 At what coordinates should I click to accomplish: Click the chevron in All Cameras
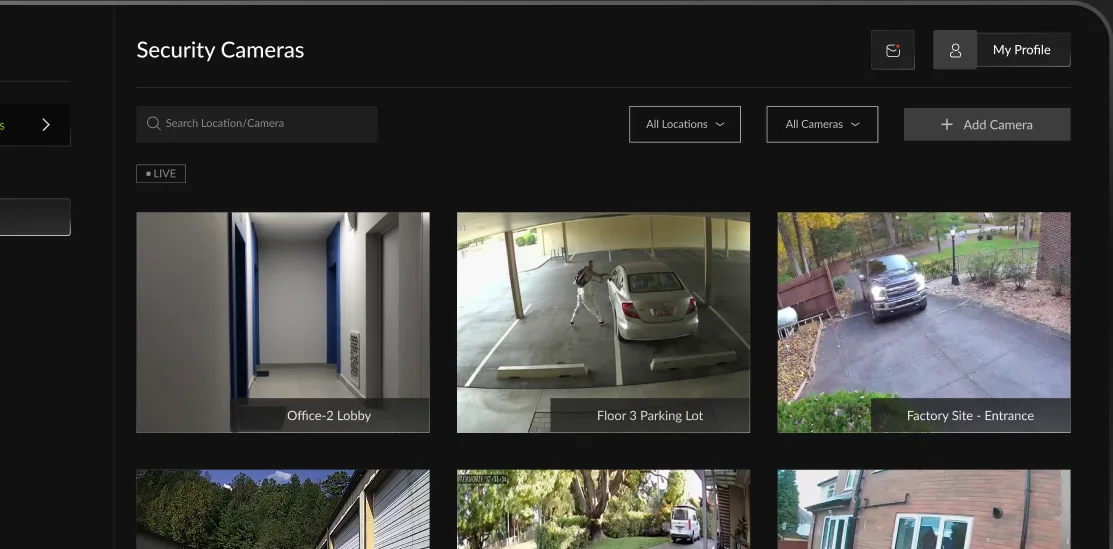(x=855, y=124)
